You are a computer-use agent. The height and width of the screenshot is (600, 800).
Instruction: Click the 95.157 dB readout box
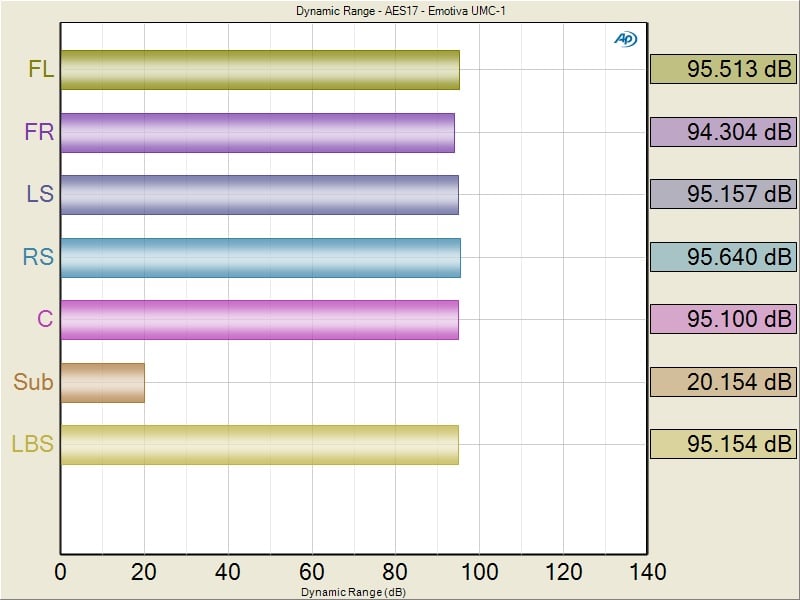click(x=723, y=194)
